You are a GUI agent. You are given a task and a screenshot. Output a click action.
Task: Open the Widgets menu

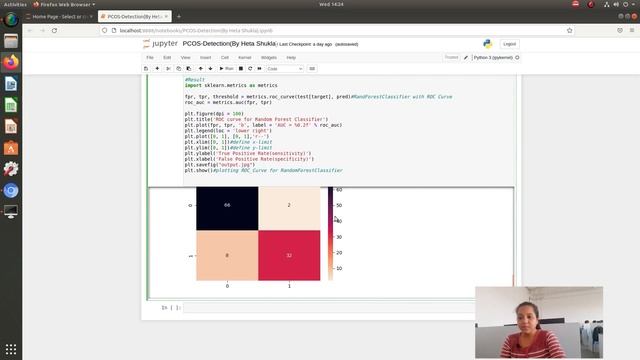tap(269, 58)
